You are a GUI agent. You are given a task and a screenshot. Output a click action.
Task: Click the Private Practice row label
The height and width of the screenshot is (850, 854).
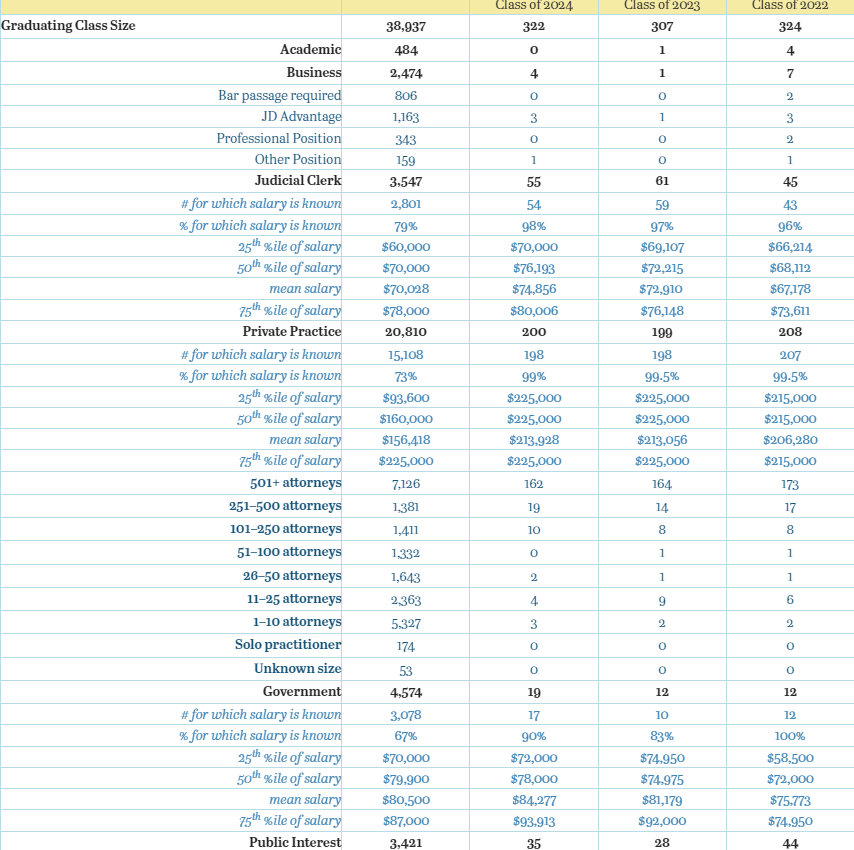pos(292,332)
